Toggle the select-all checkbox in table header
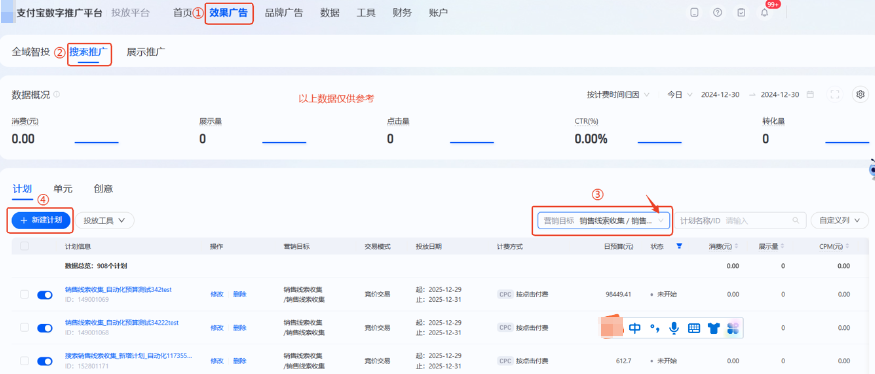This screenshot has height=374, width=875. tap(24, 246)
